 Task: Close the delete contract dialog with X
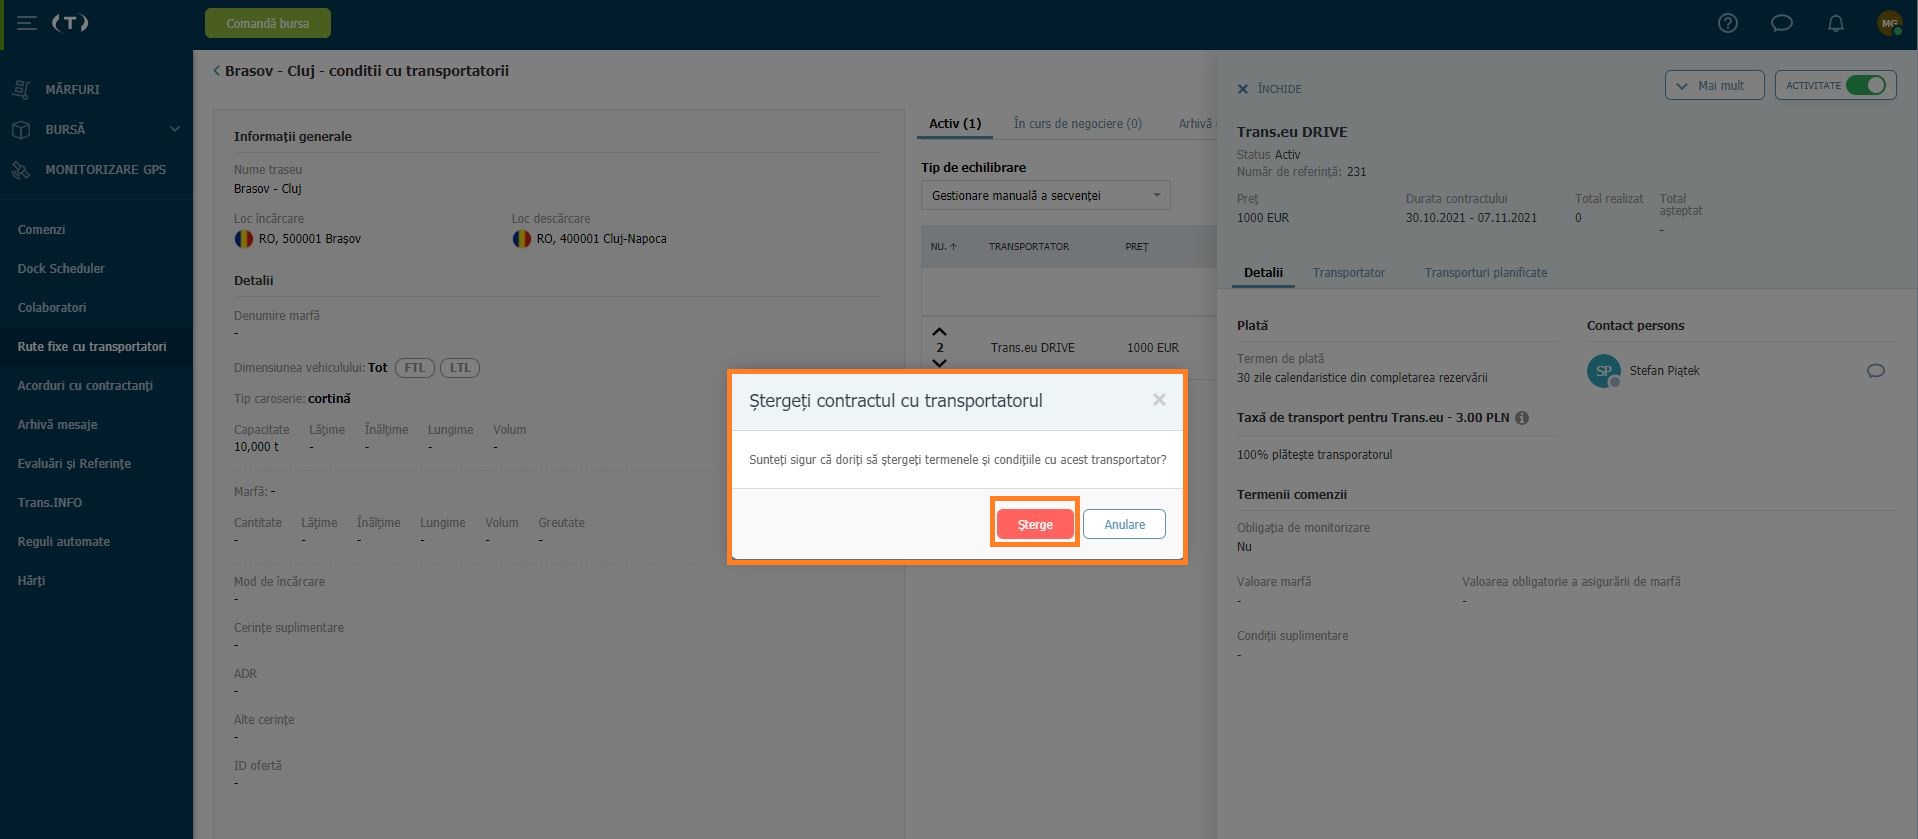(x=1159, y=400)
